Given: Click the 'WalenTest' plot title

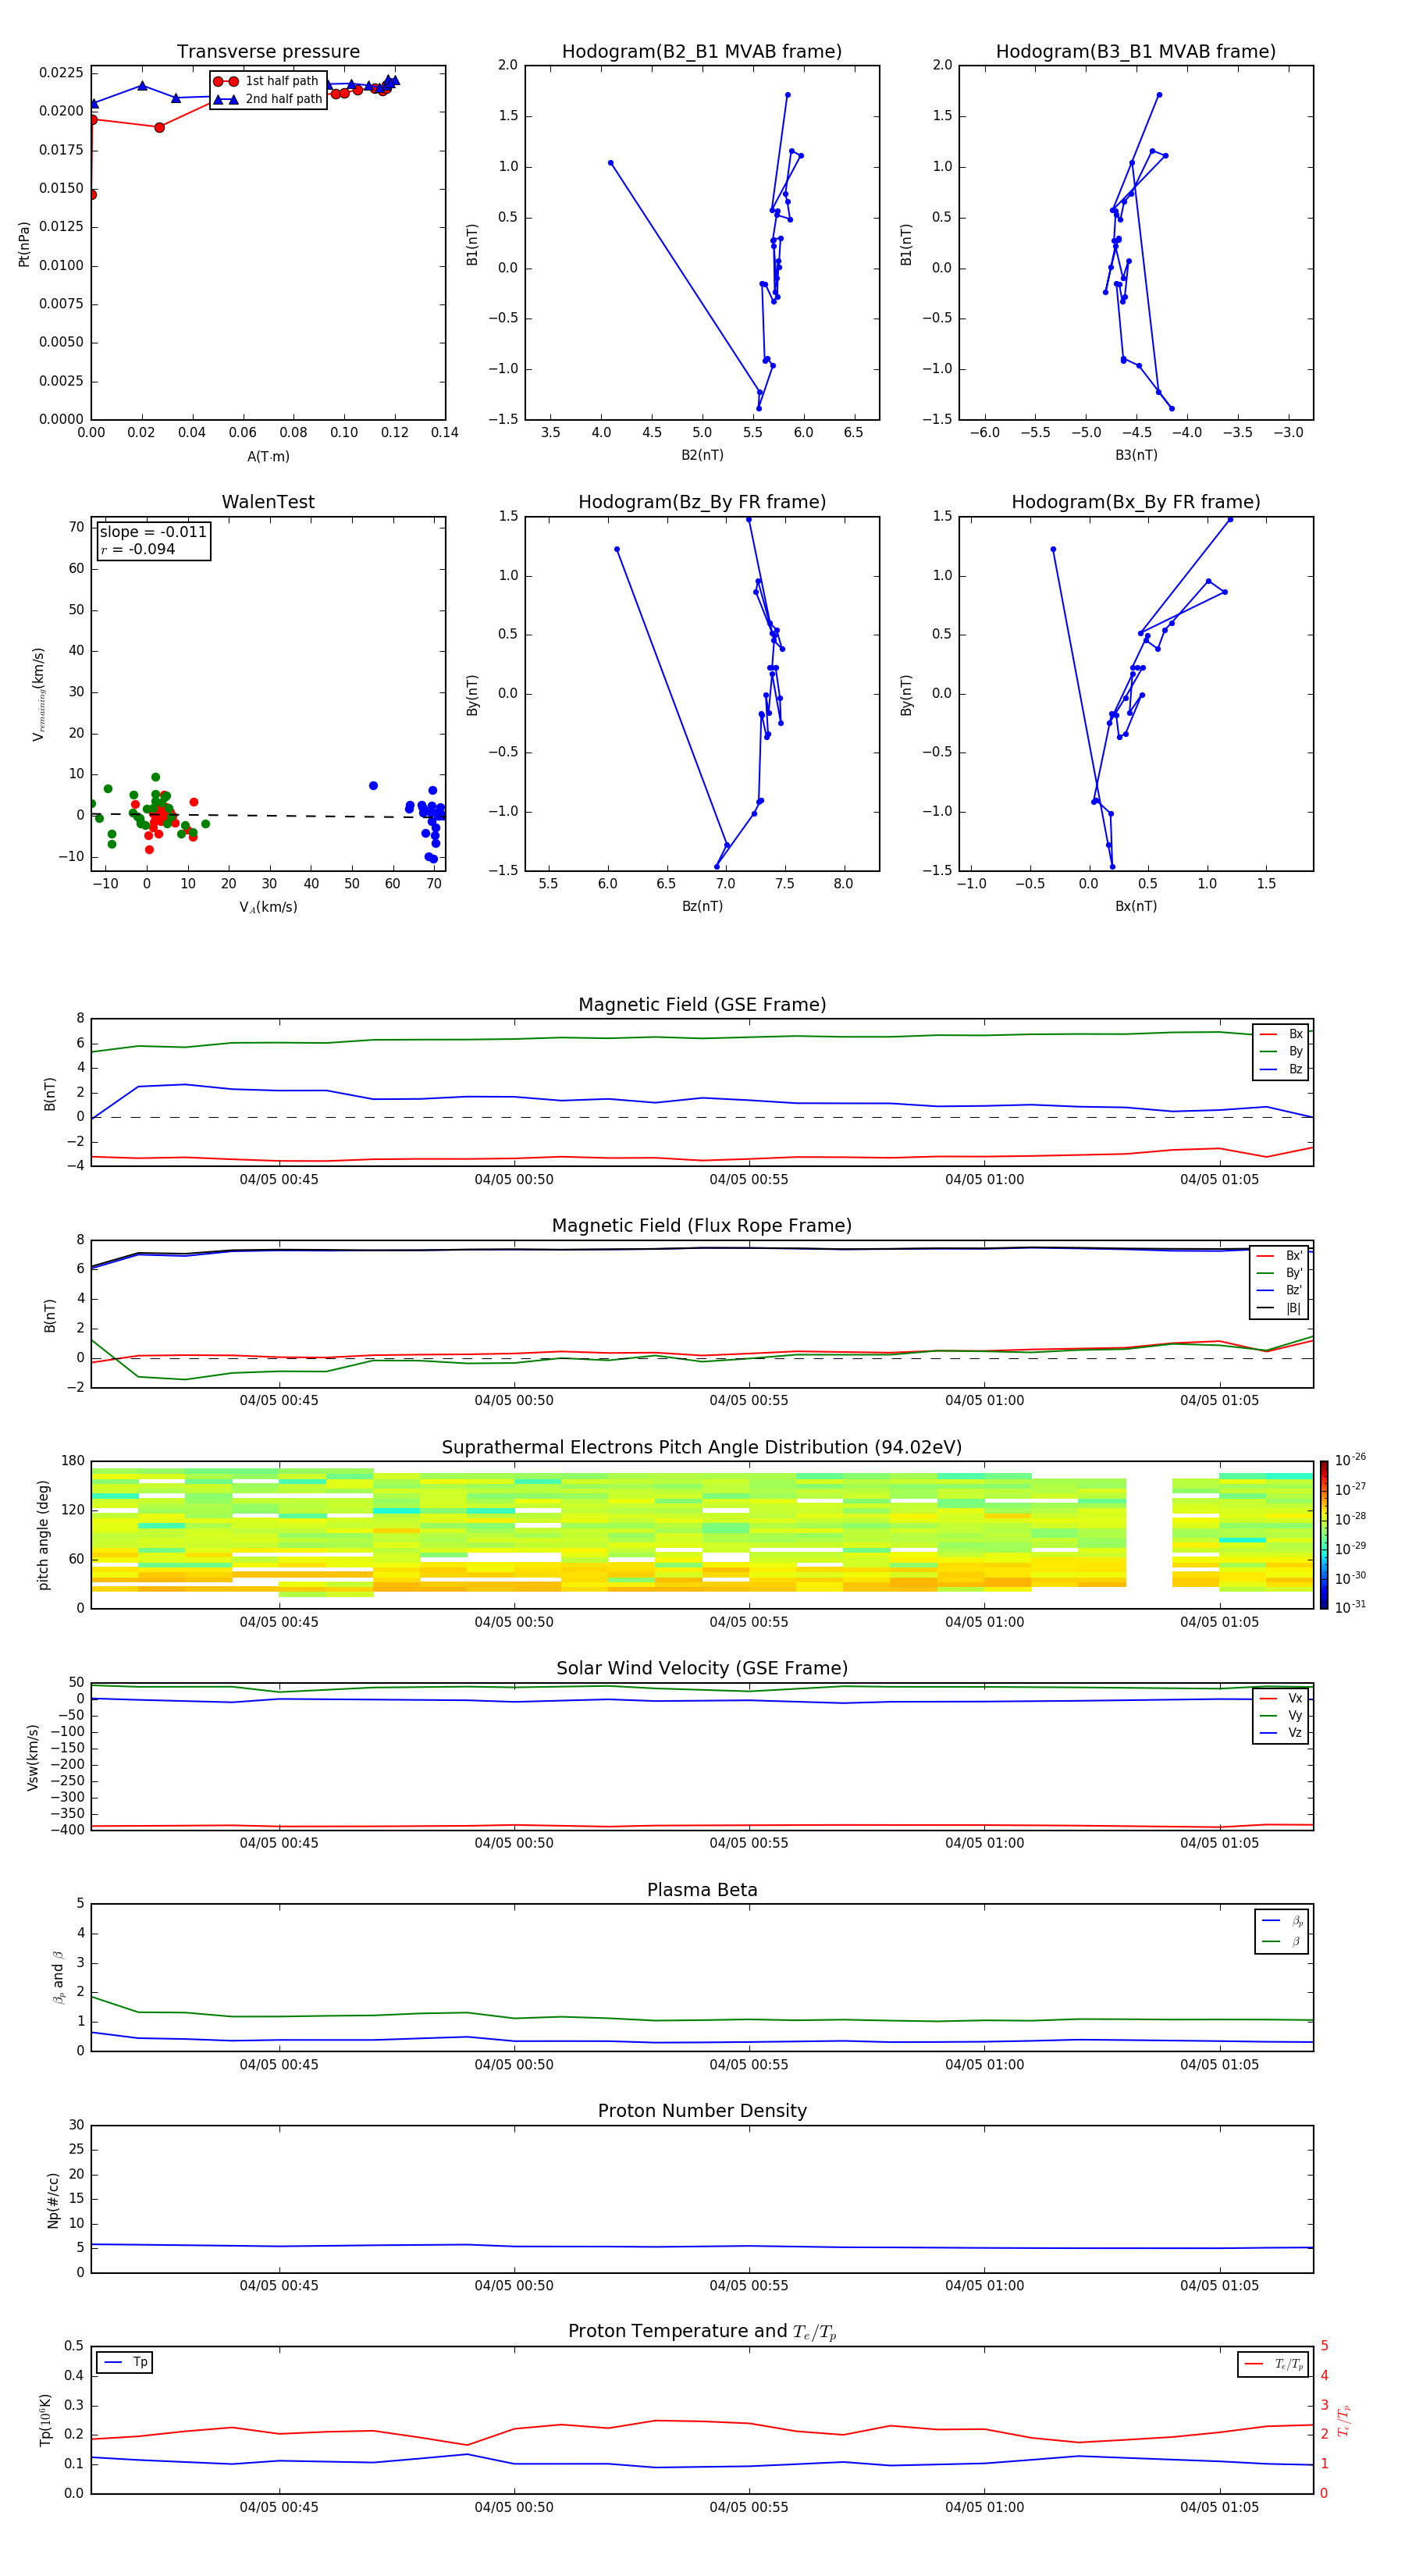Looking at the screenshot, I should [268, 502].
